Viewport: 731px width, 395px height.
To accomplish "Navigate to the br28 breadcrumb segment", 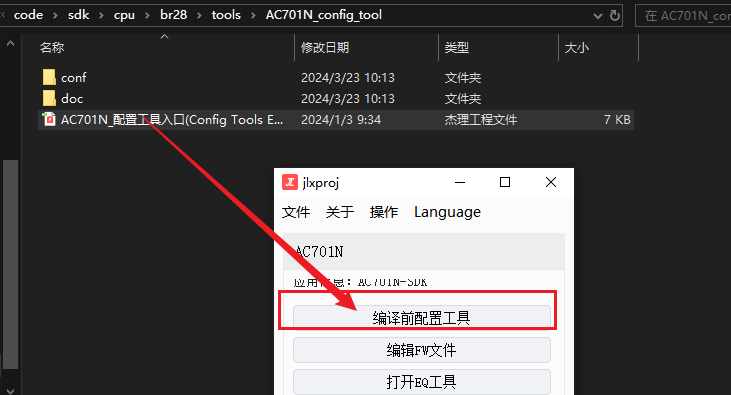I will pyautogui.click(x=173, y=15).
